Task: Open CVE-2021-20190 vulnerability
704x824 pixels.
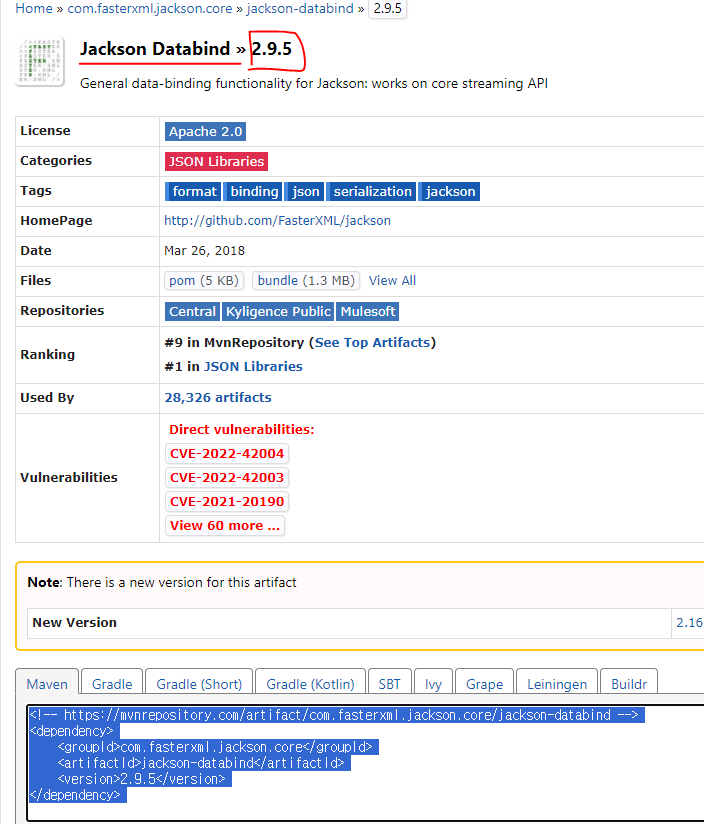Action: 227,502
